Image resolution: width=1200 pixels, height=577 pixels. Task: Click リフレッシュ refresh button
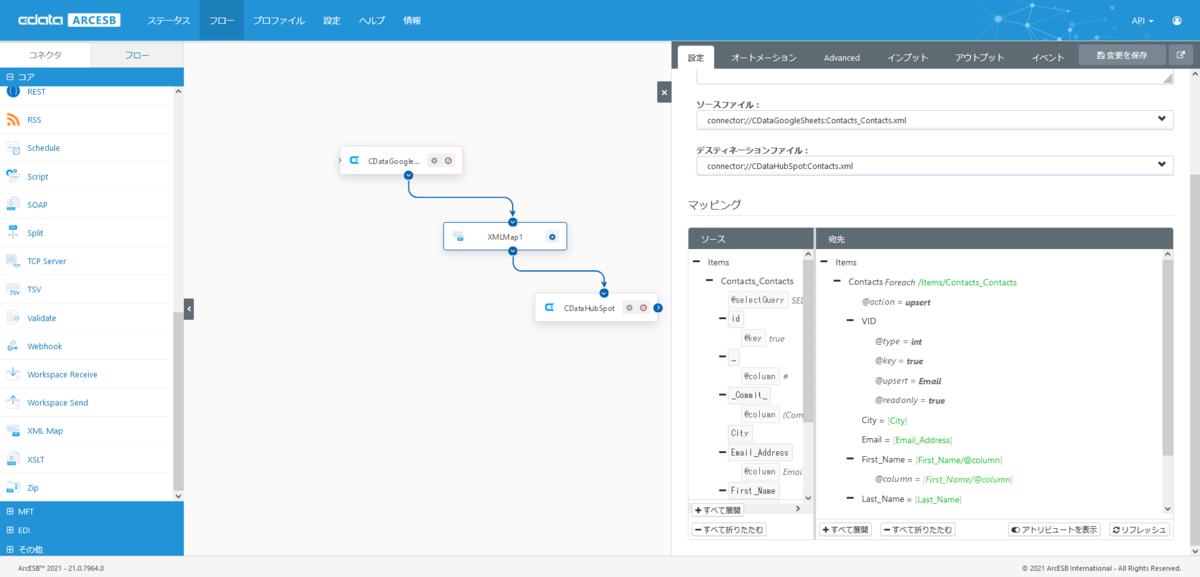1138,529
